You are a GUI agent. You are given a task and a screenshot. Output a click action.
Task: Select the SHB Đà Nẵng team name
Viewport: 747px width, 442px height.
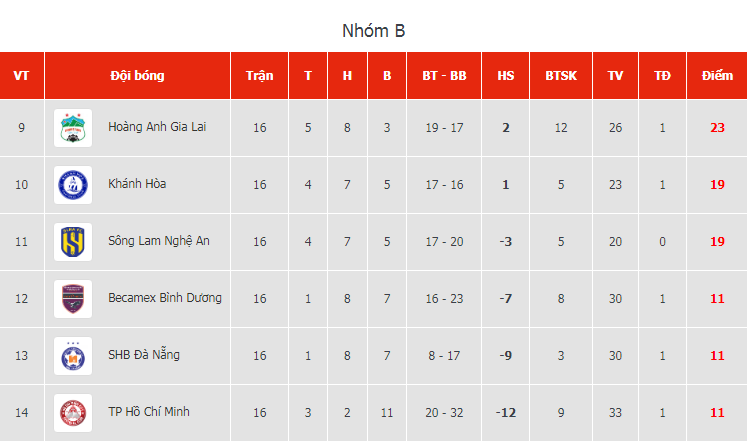pos(144,355)
